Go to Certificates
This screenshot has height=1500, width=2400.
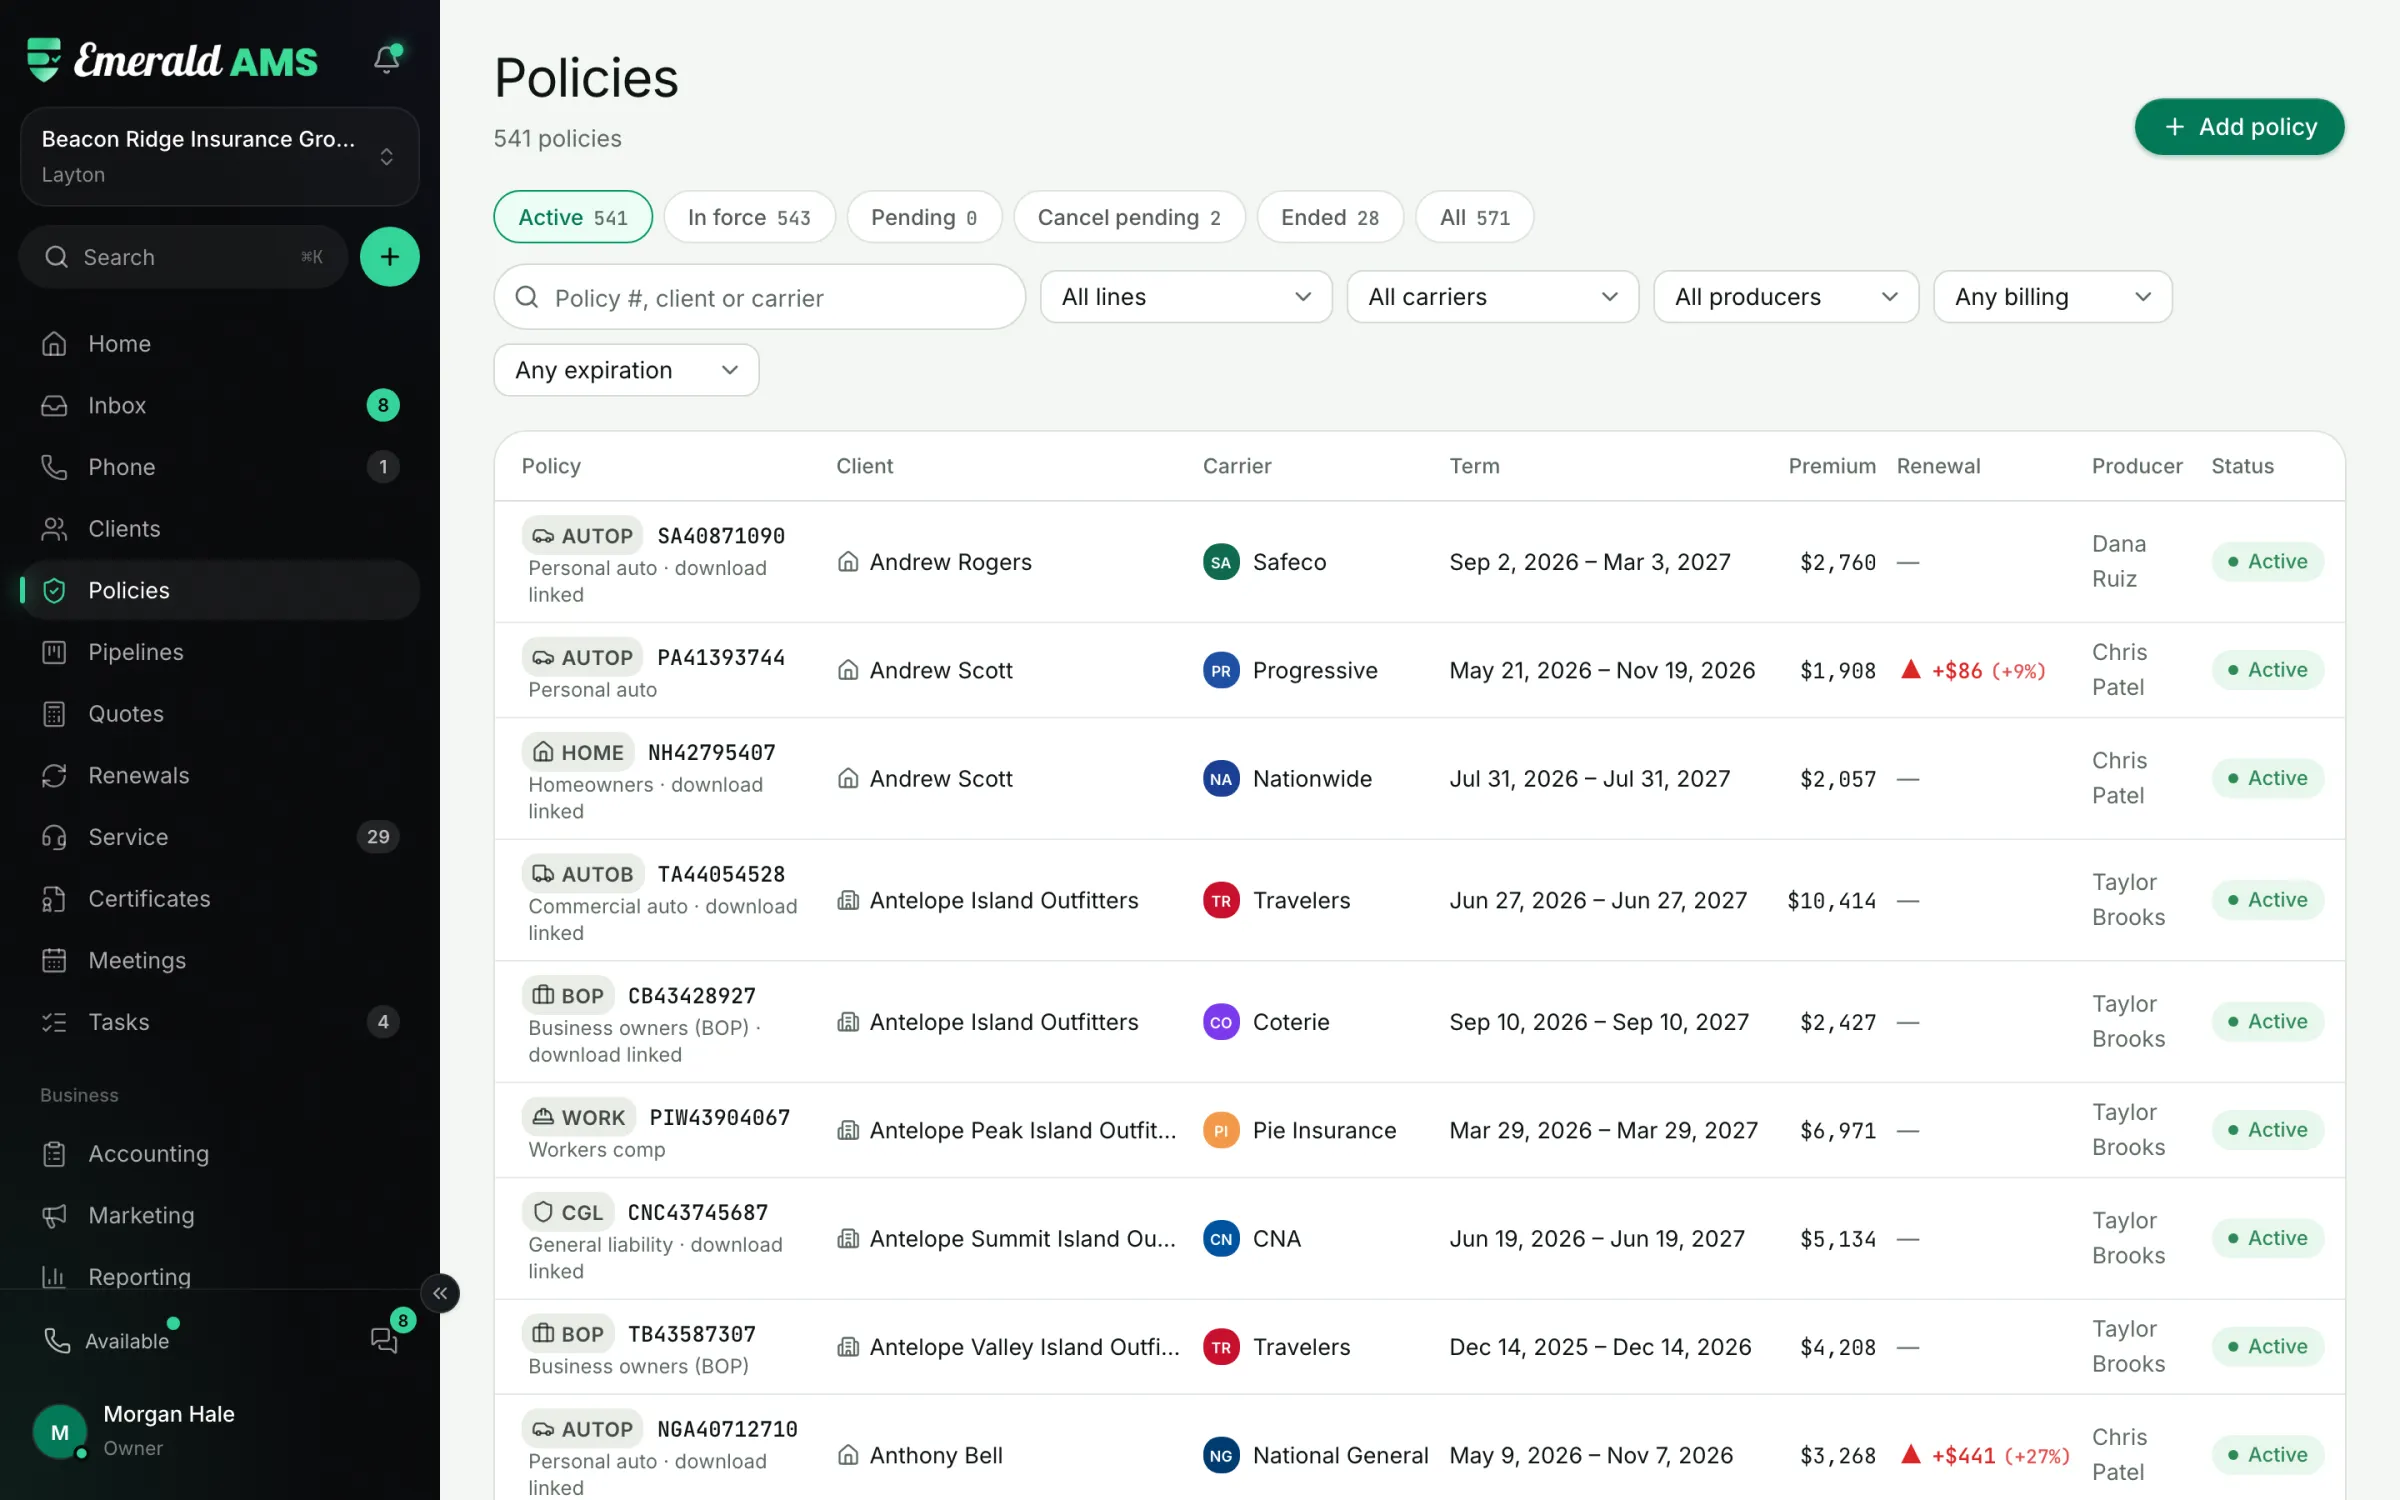[x=220, y=898]
